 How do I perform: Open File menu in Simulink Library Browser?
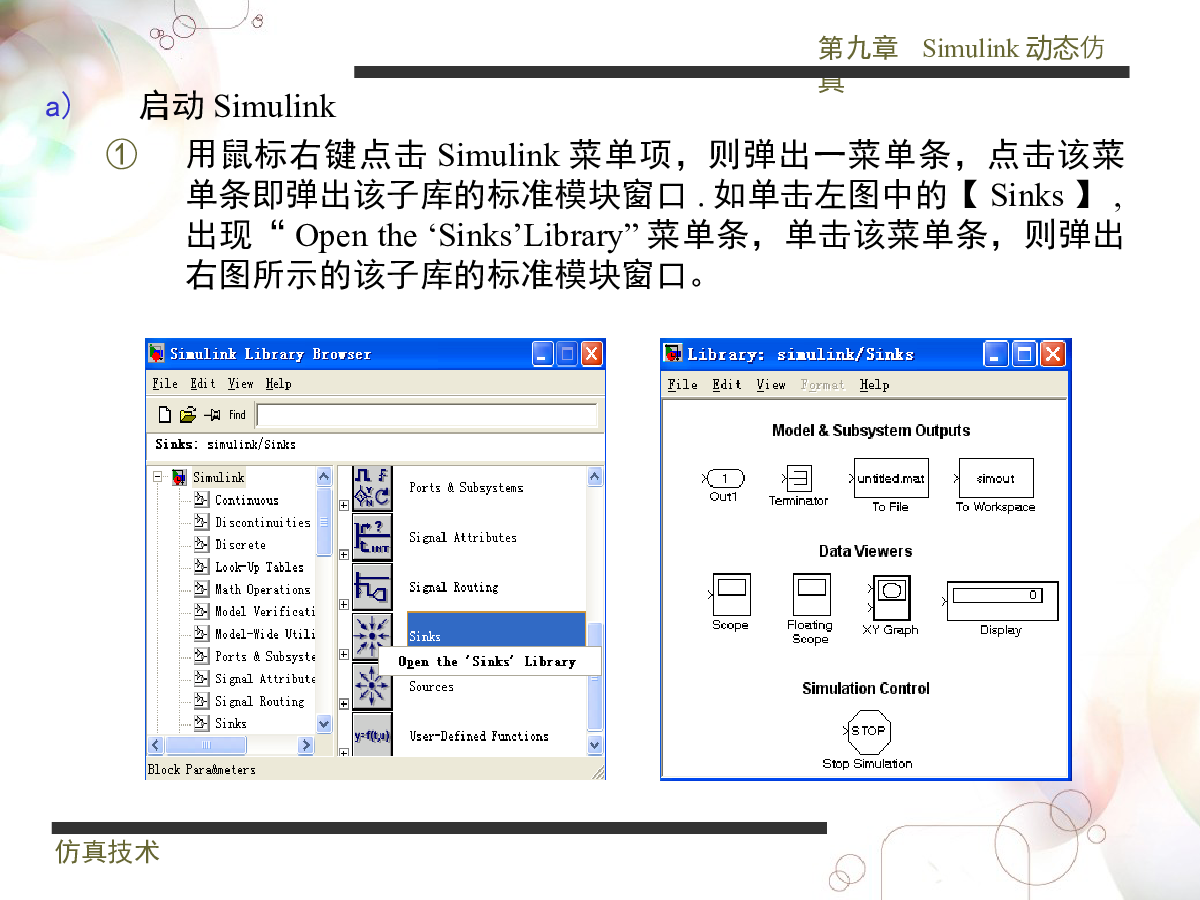(x=165, y=384)
